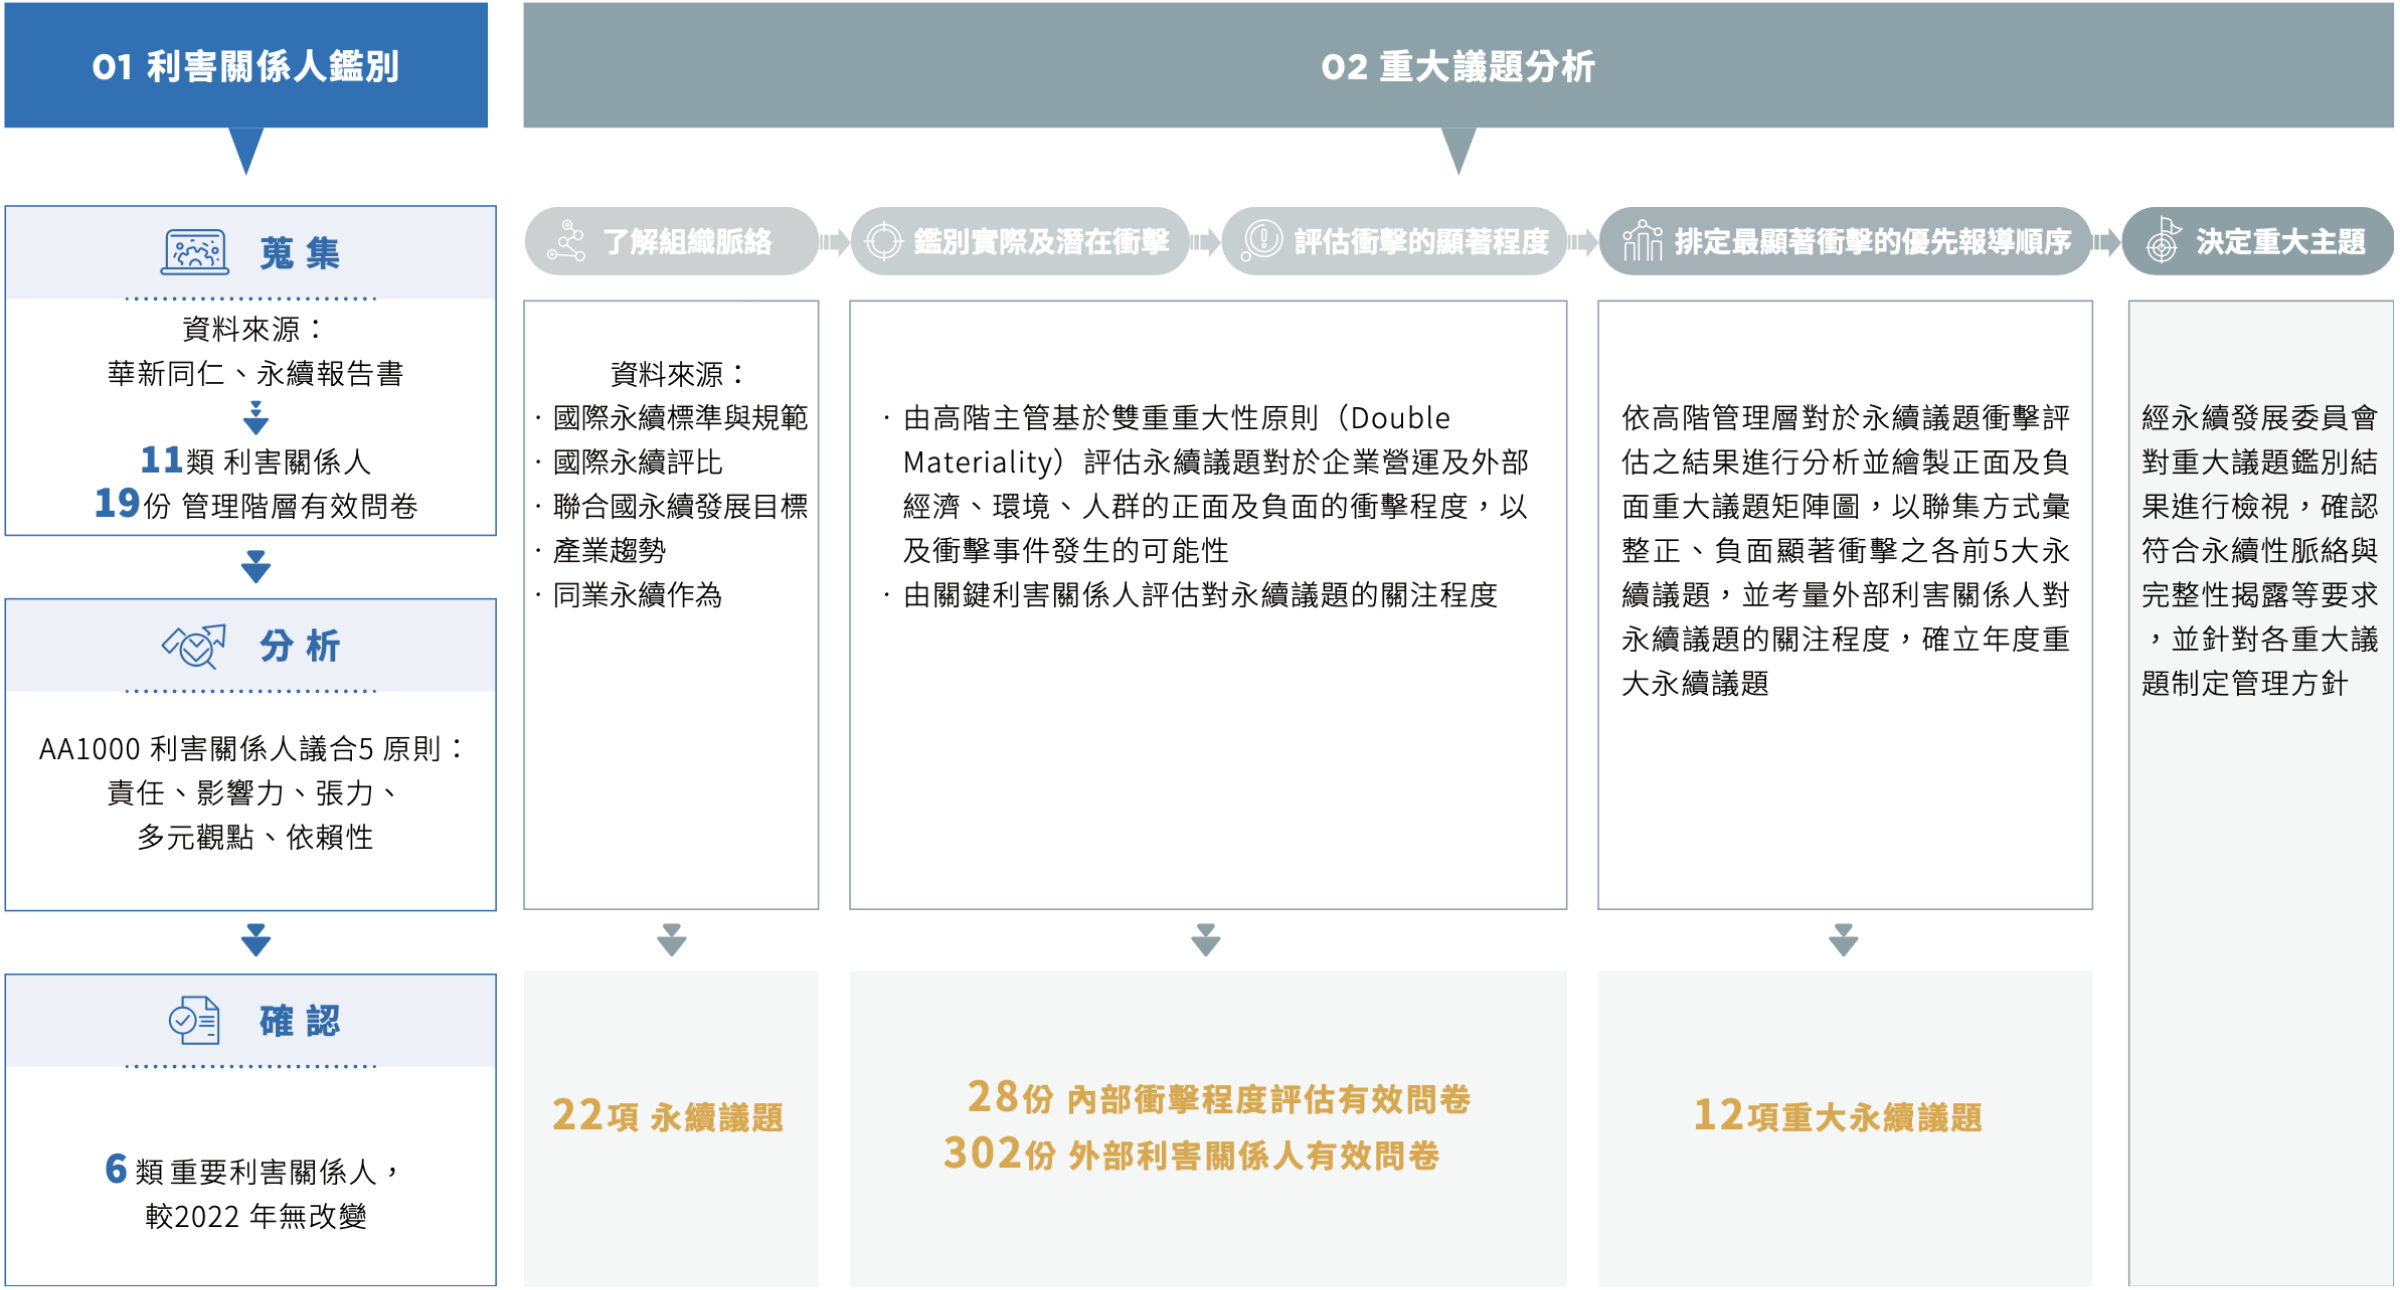Screen dimensions: 2400x1290
Task: Click the bullet 國際永續評比
Action: (629, 461)
